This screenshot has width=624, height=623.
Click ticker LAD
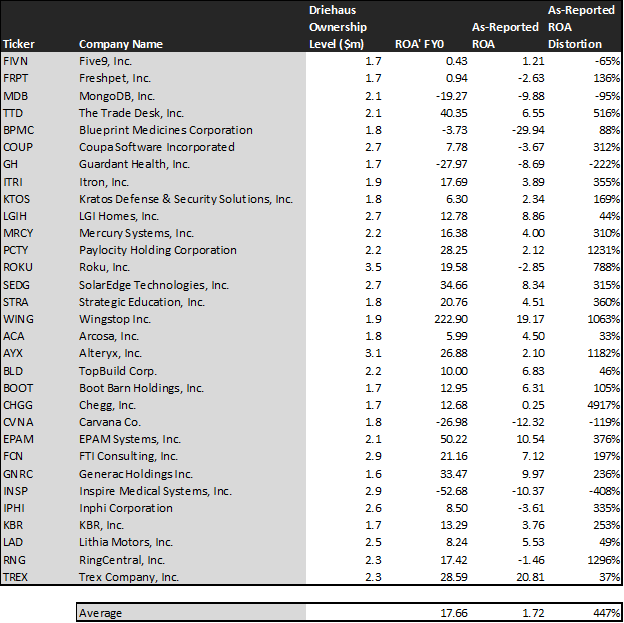coord(13,542)
